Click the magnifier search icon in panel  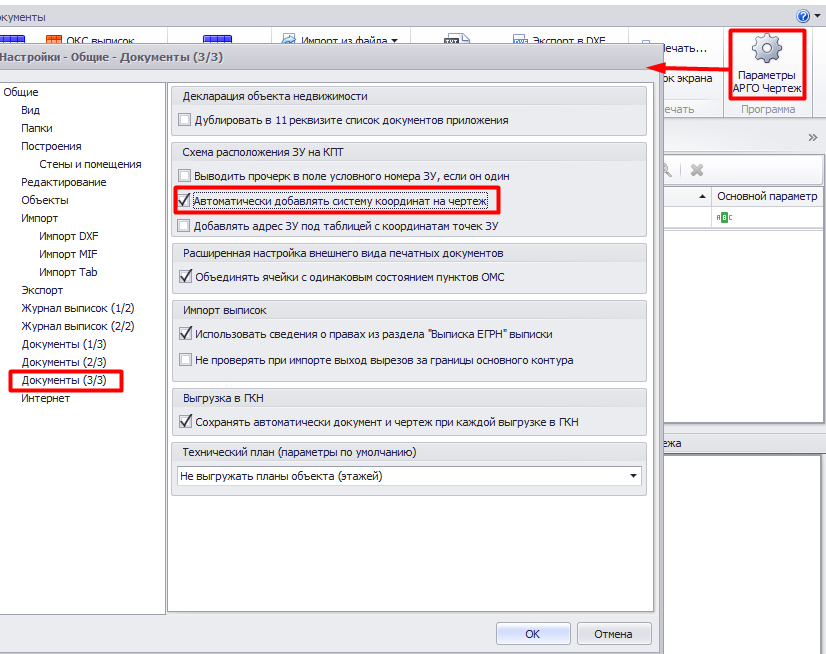point(665,171)
